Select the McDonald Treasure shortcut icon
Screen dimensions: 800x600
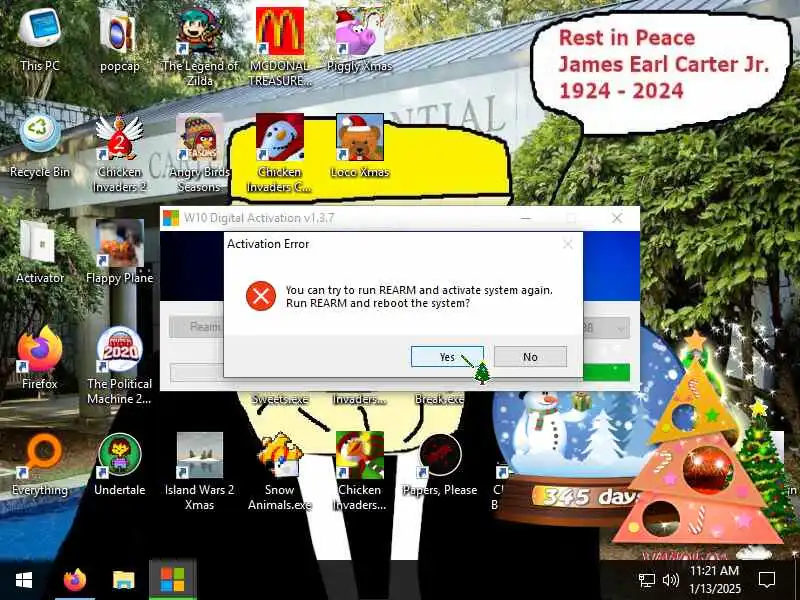(x=280, y=46)
